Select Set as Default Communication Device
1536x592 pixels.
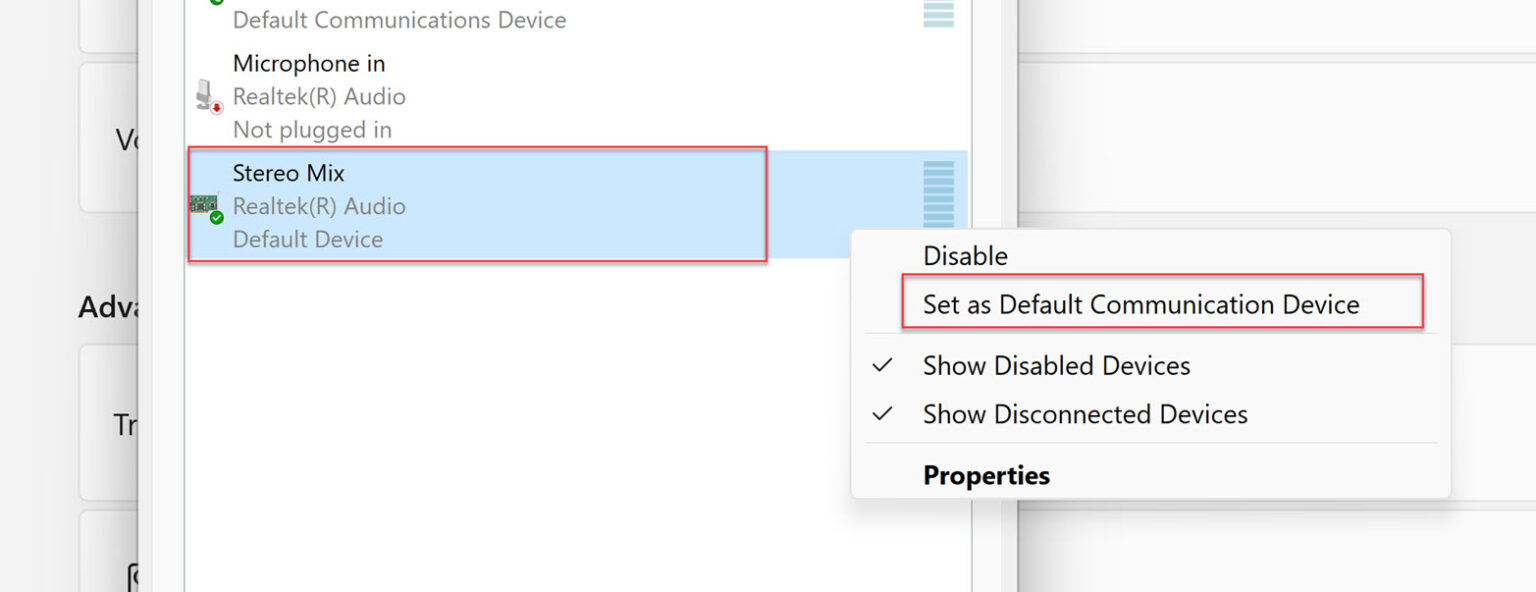click(x=1140, y=303)
